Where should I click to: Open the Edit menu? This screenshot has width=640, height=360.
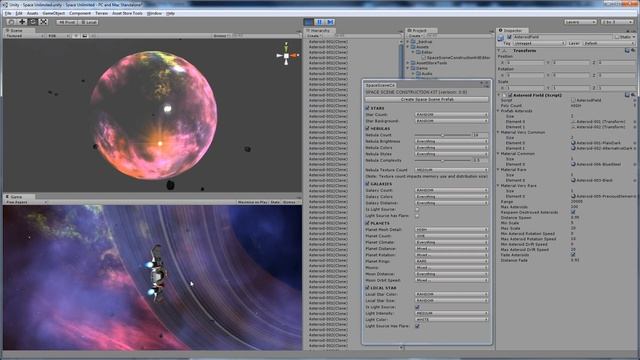point(19,13)
